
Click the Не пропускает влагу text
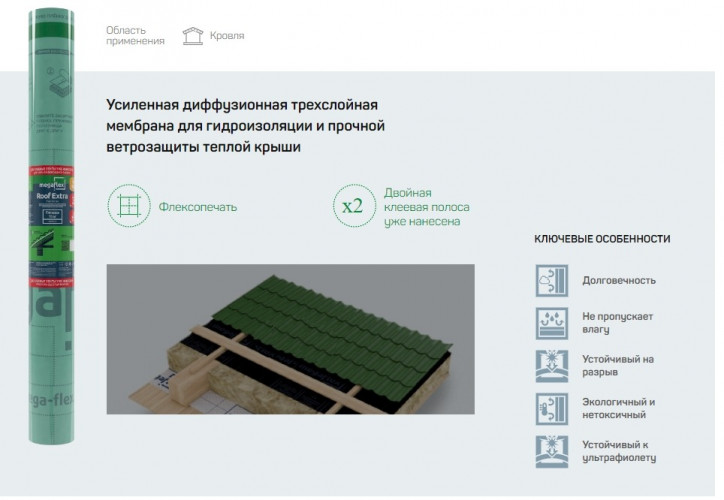pyautogui.click(x=617, y=323)
